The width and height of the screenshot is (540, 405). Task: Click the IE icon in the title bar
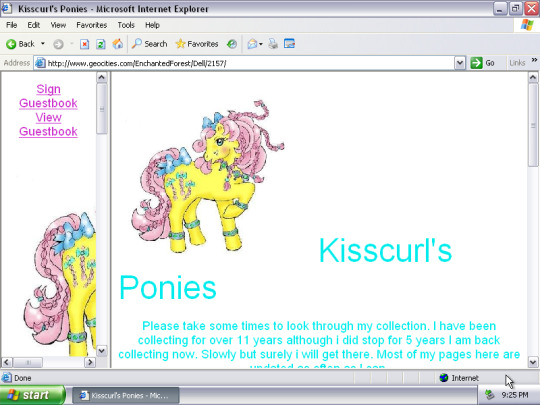8,8
